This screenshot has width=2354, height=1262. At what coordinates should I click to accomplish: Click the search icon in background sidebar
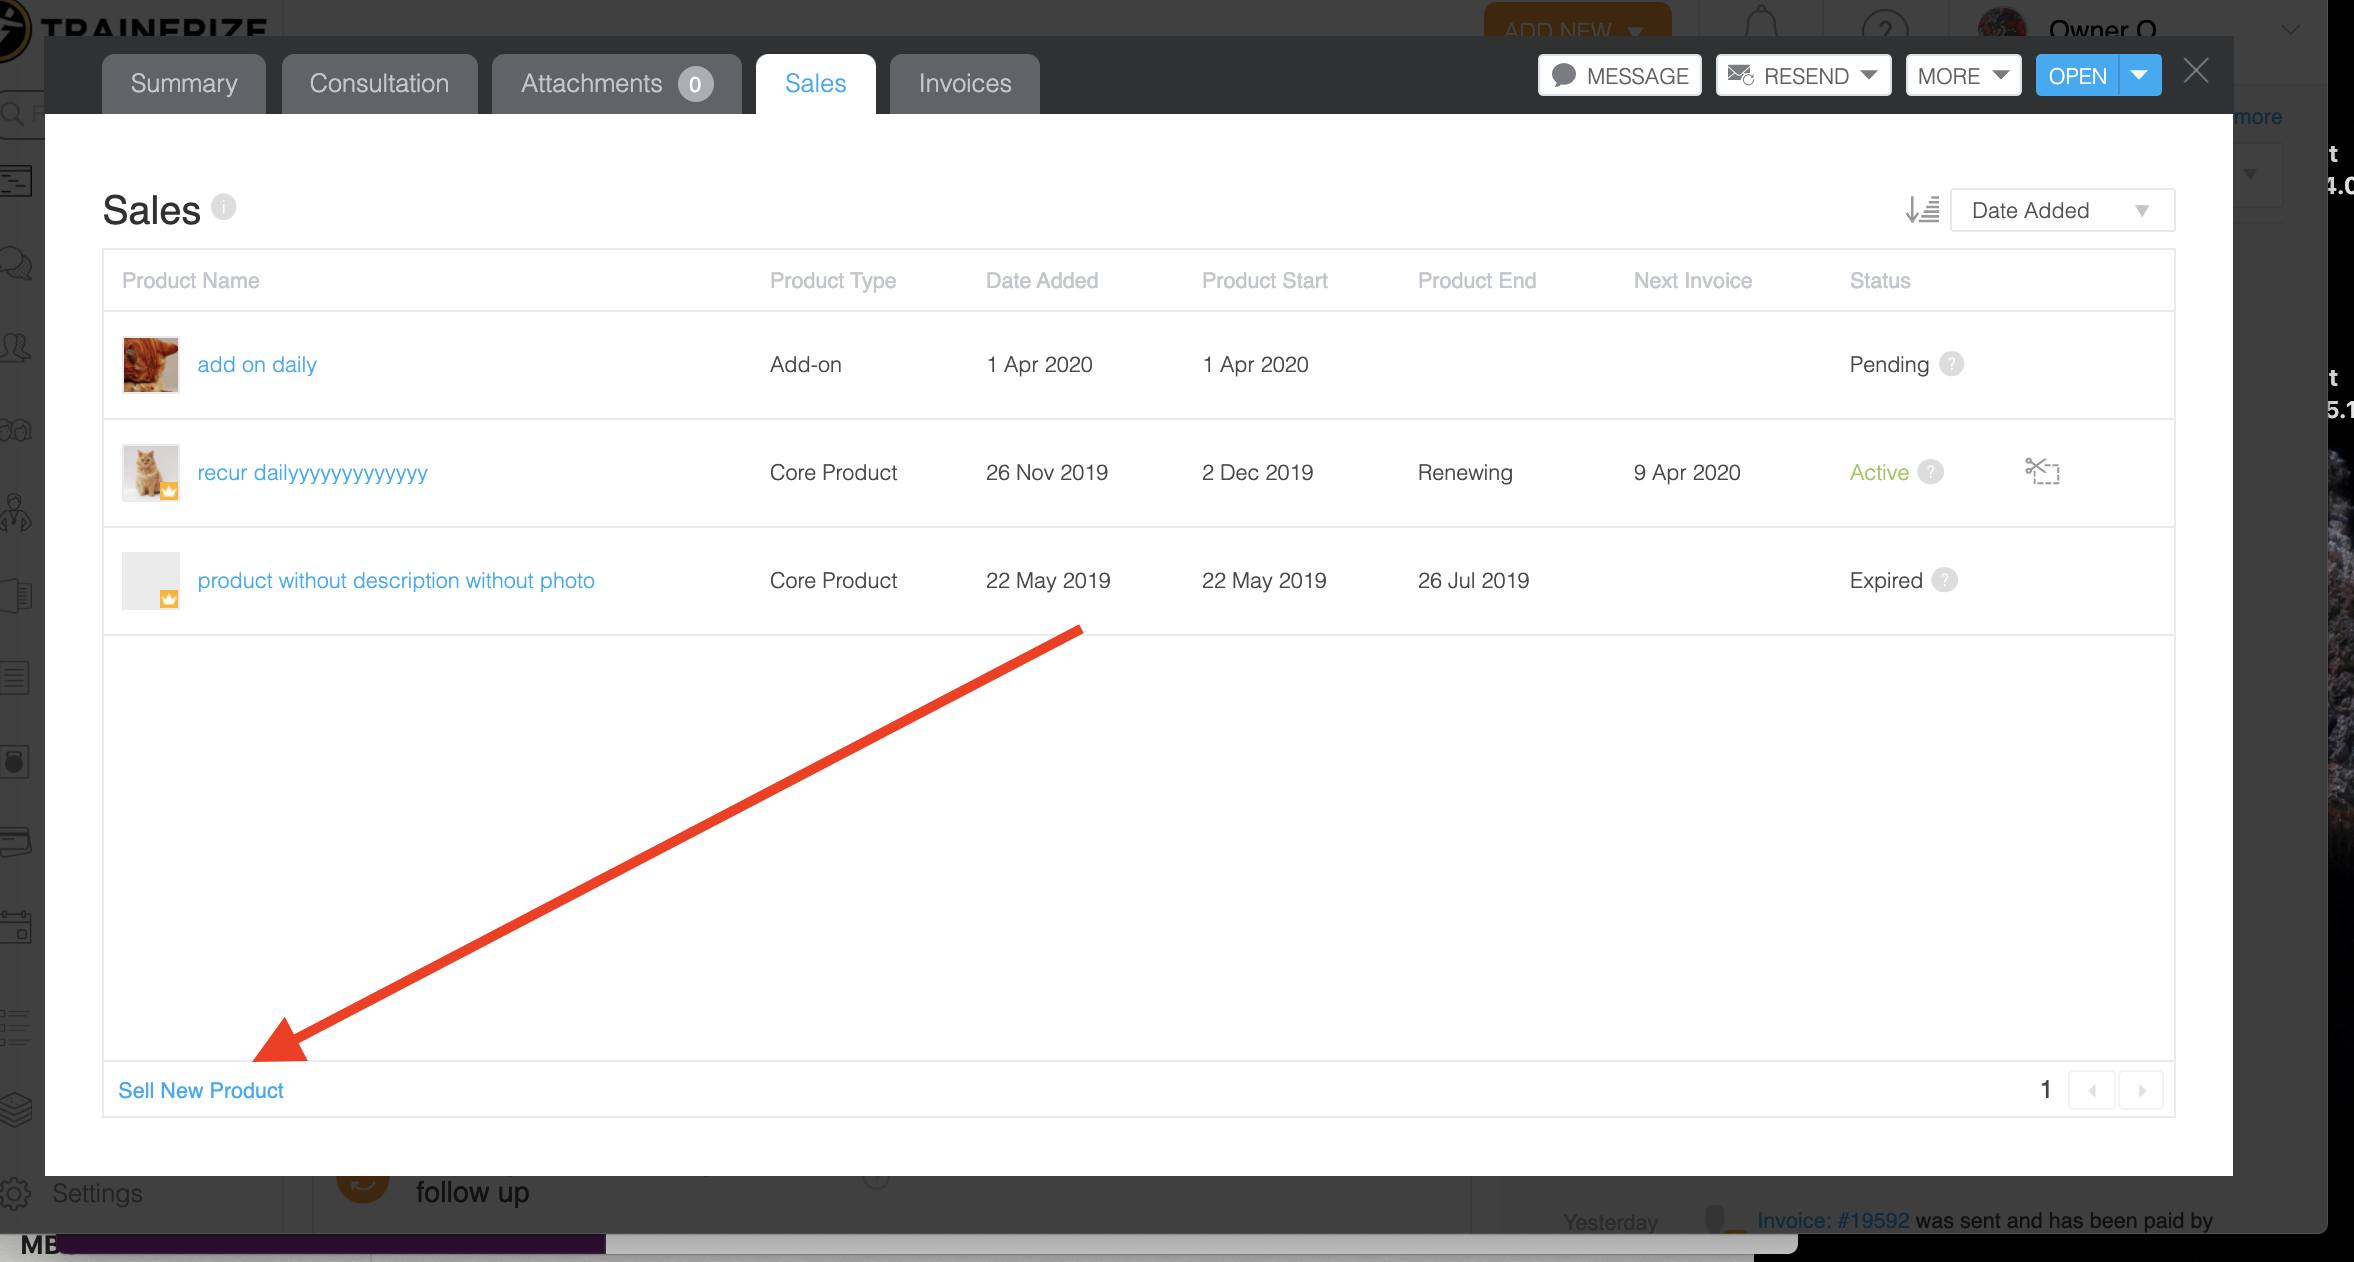click(x=12, y=113)
